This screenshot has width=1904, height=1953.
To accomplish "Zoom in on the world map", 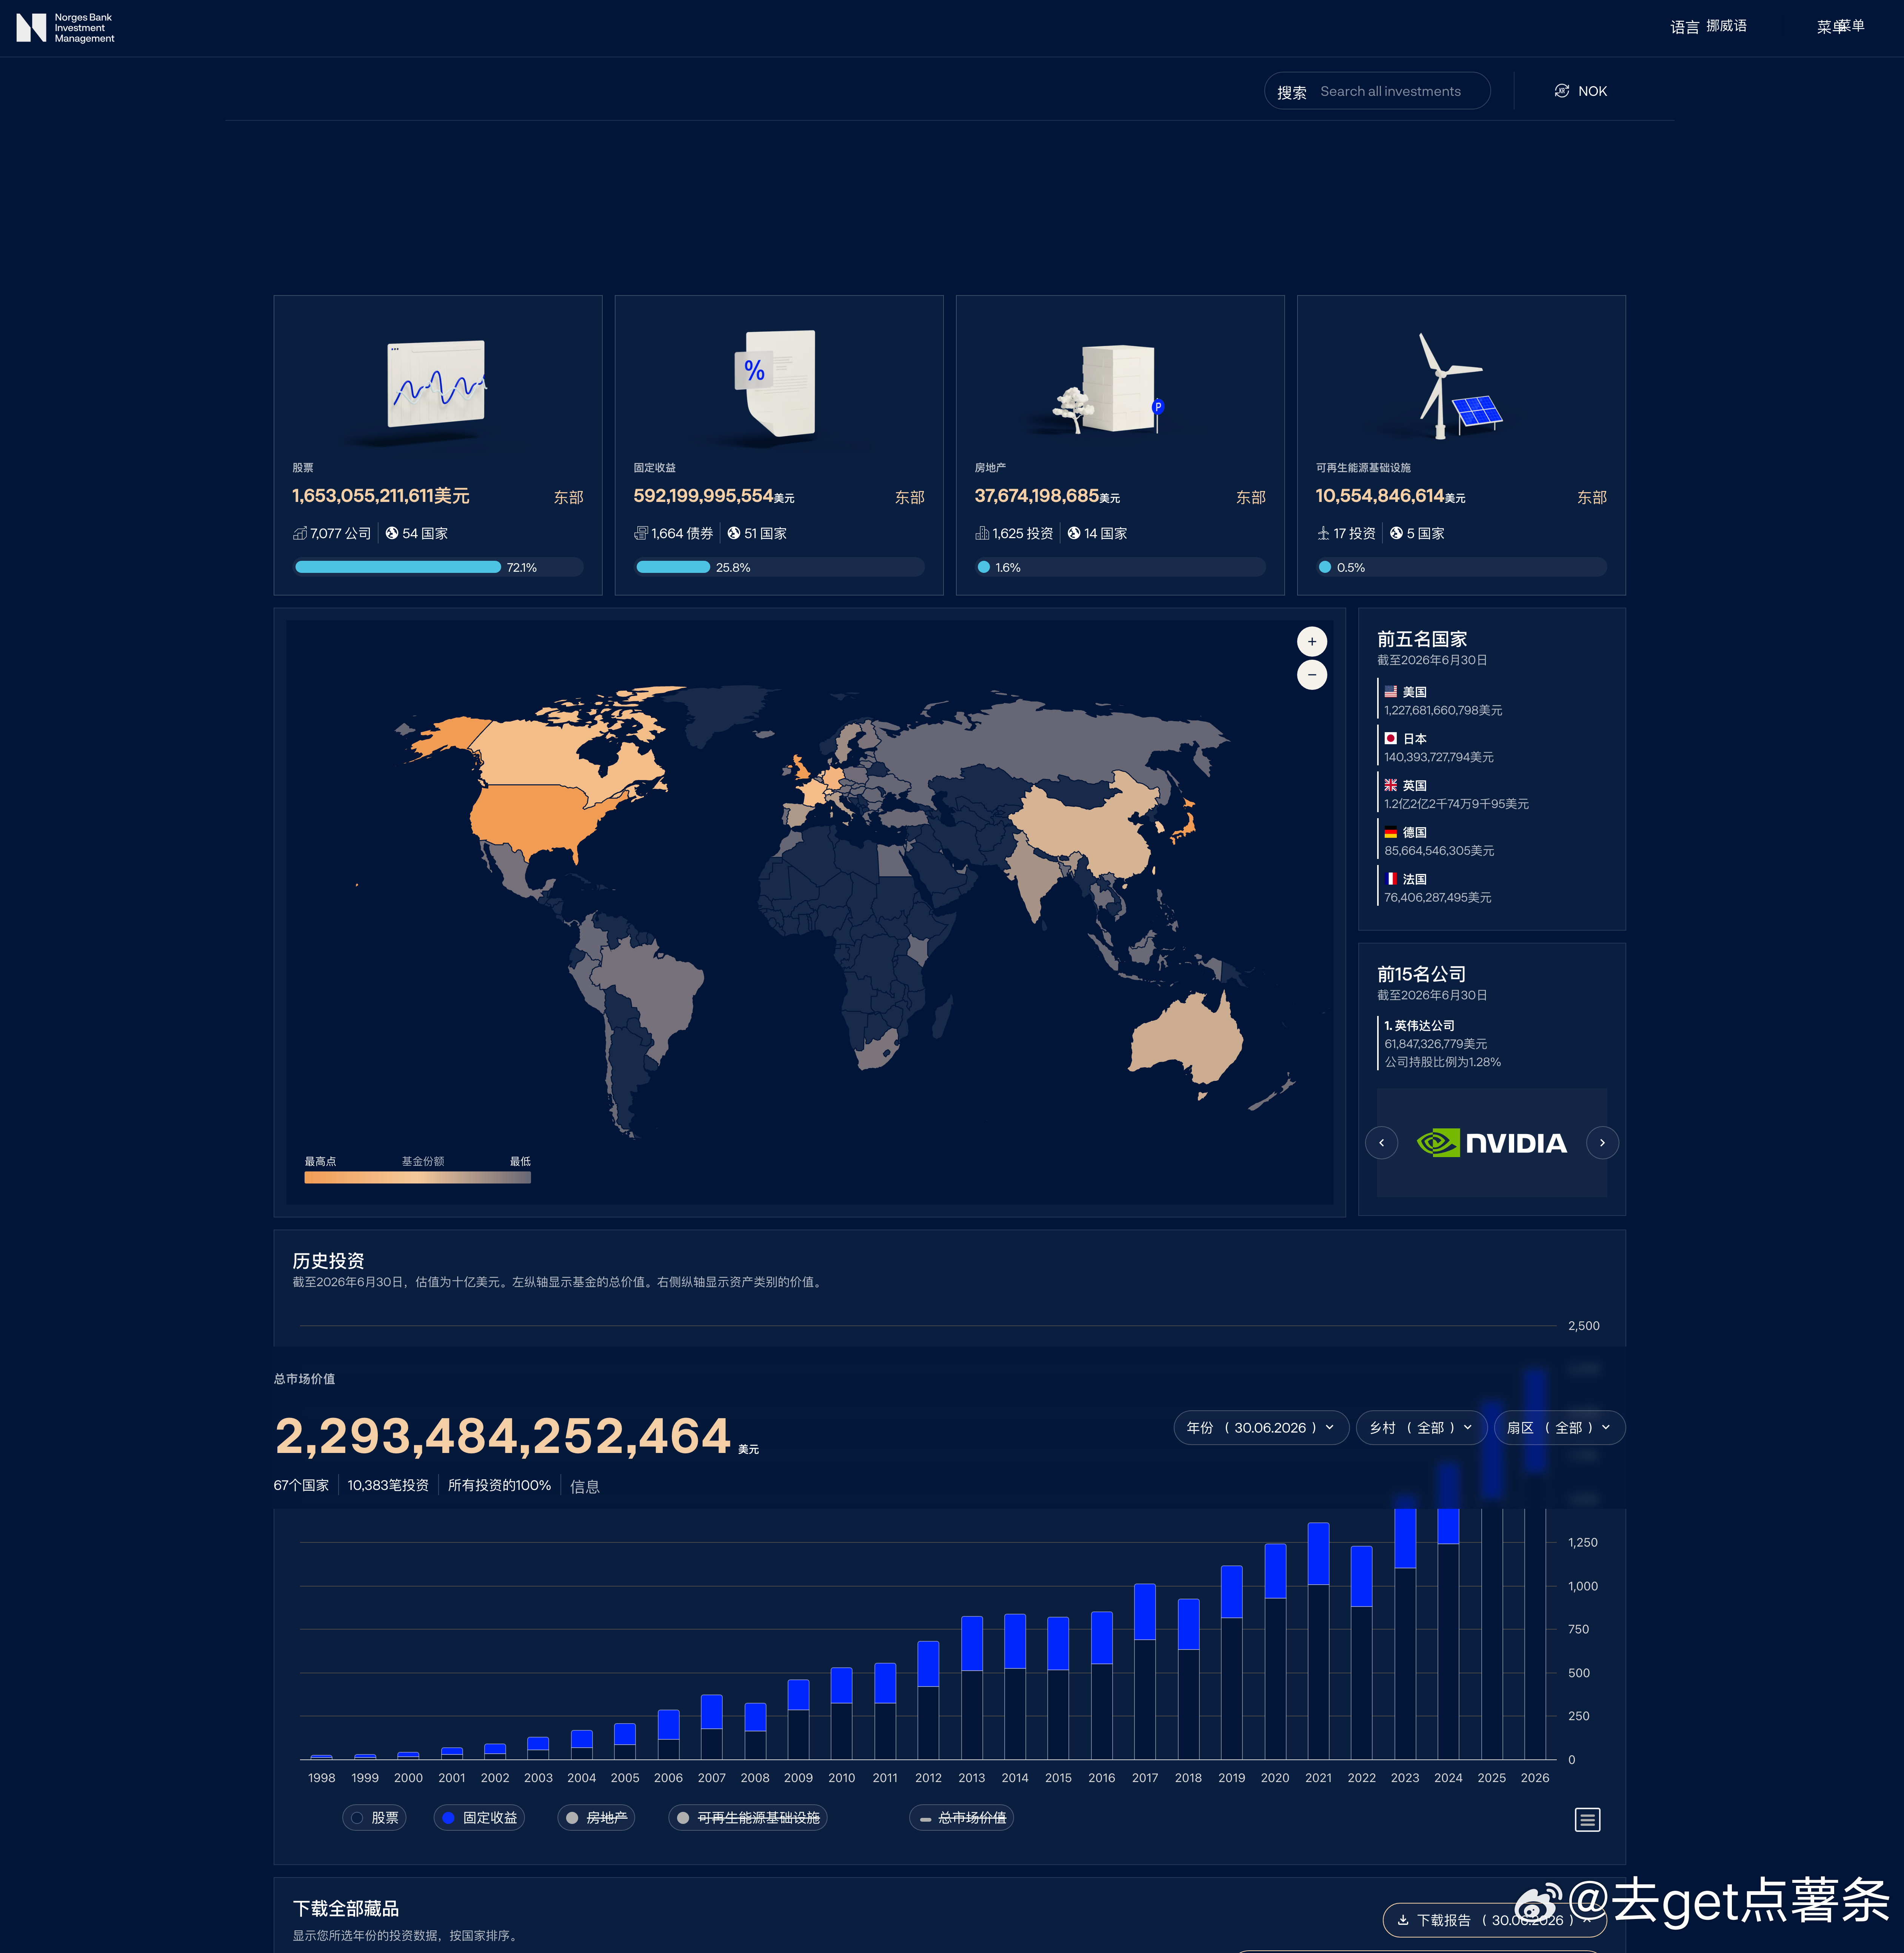I will tap(1312, 641).
